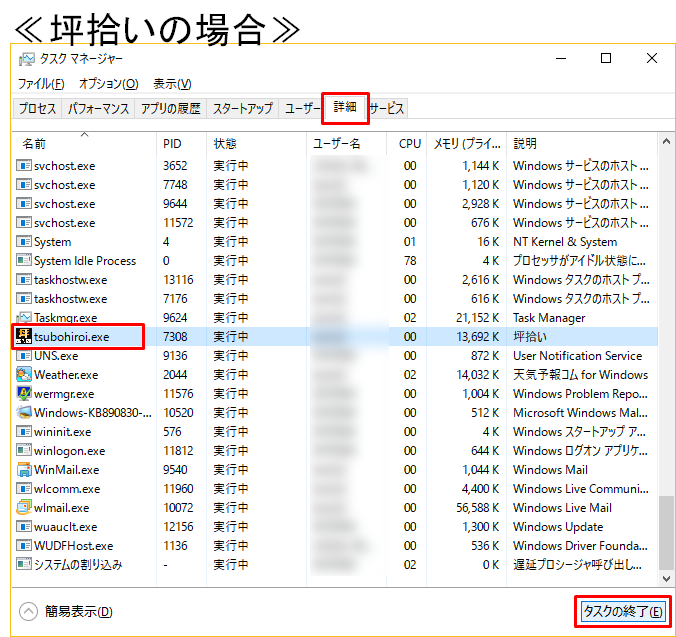This screenshot has height=637, width=676.
Task: Switch to the パフォーマンス tab
Action: [x=98, y=108]
